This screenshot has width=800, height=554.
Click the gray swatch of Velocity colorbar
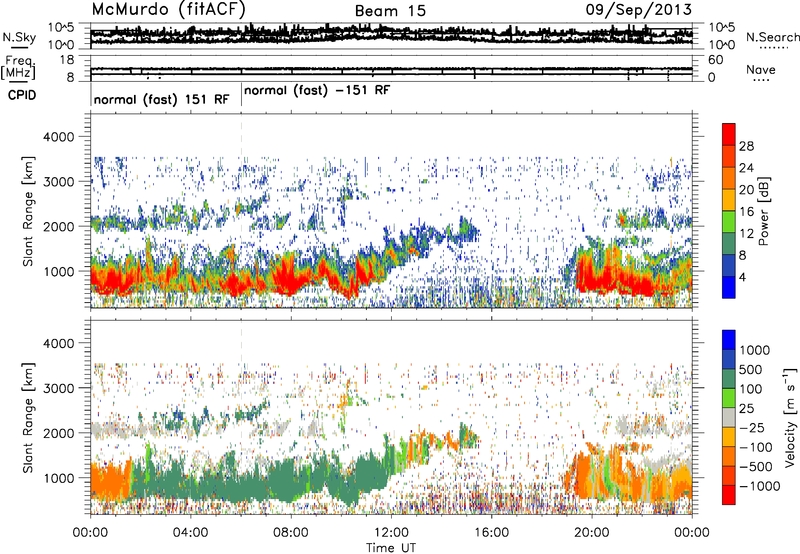pos(729,417)
